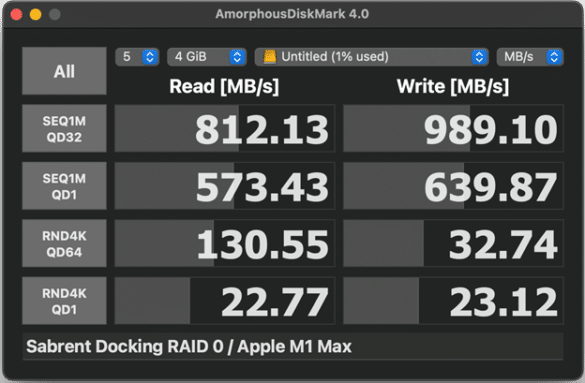Click the blue stepper arrows next to 5
585x383 pixels.
click(150, 57)
